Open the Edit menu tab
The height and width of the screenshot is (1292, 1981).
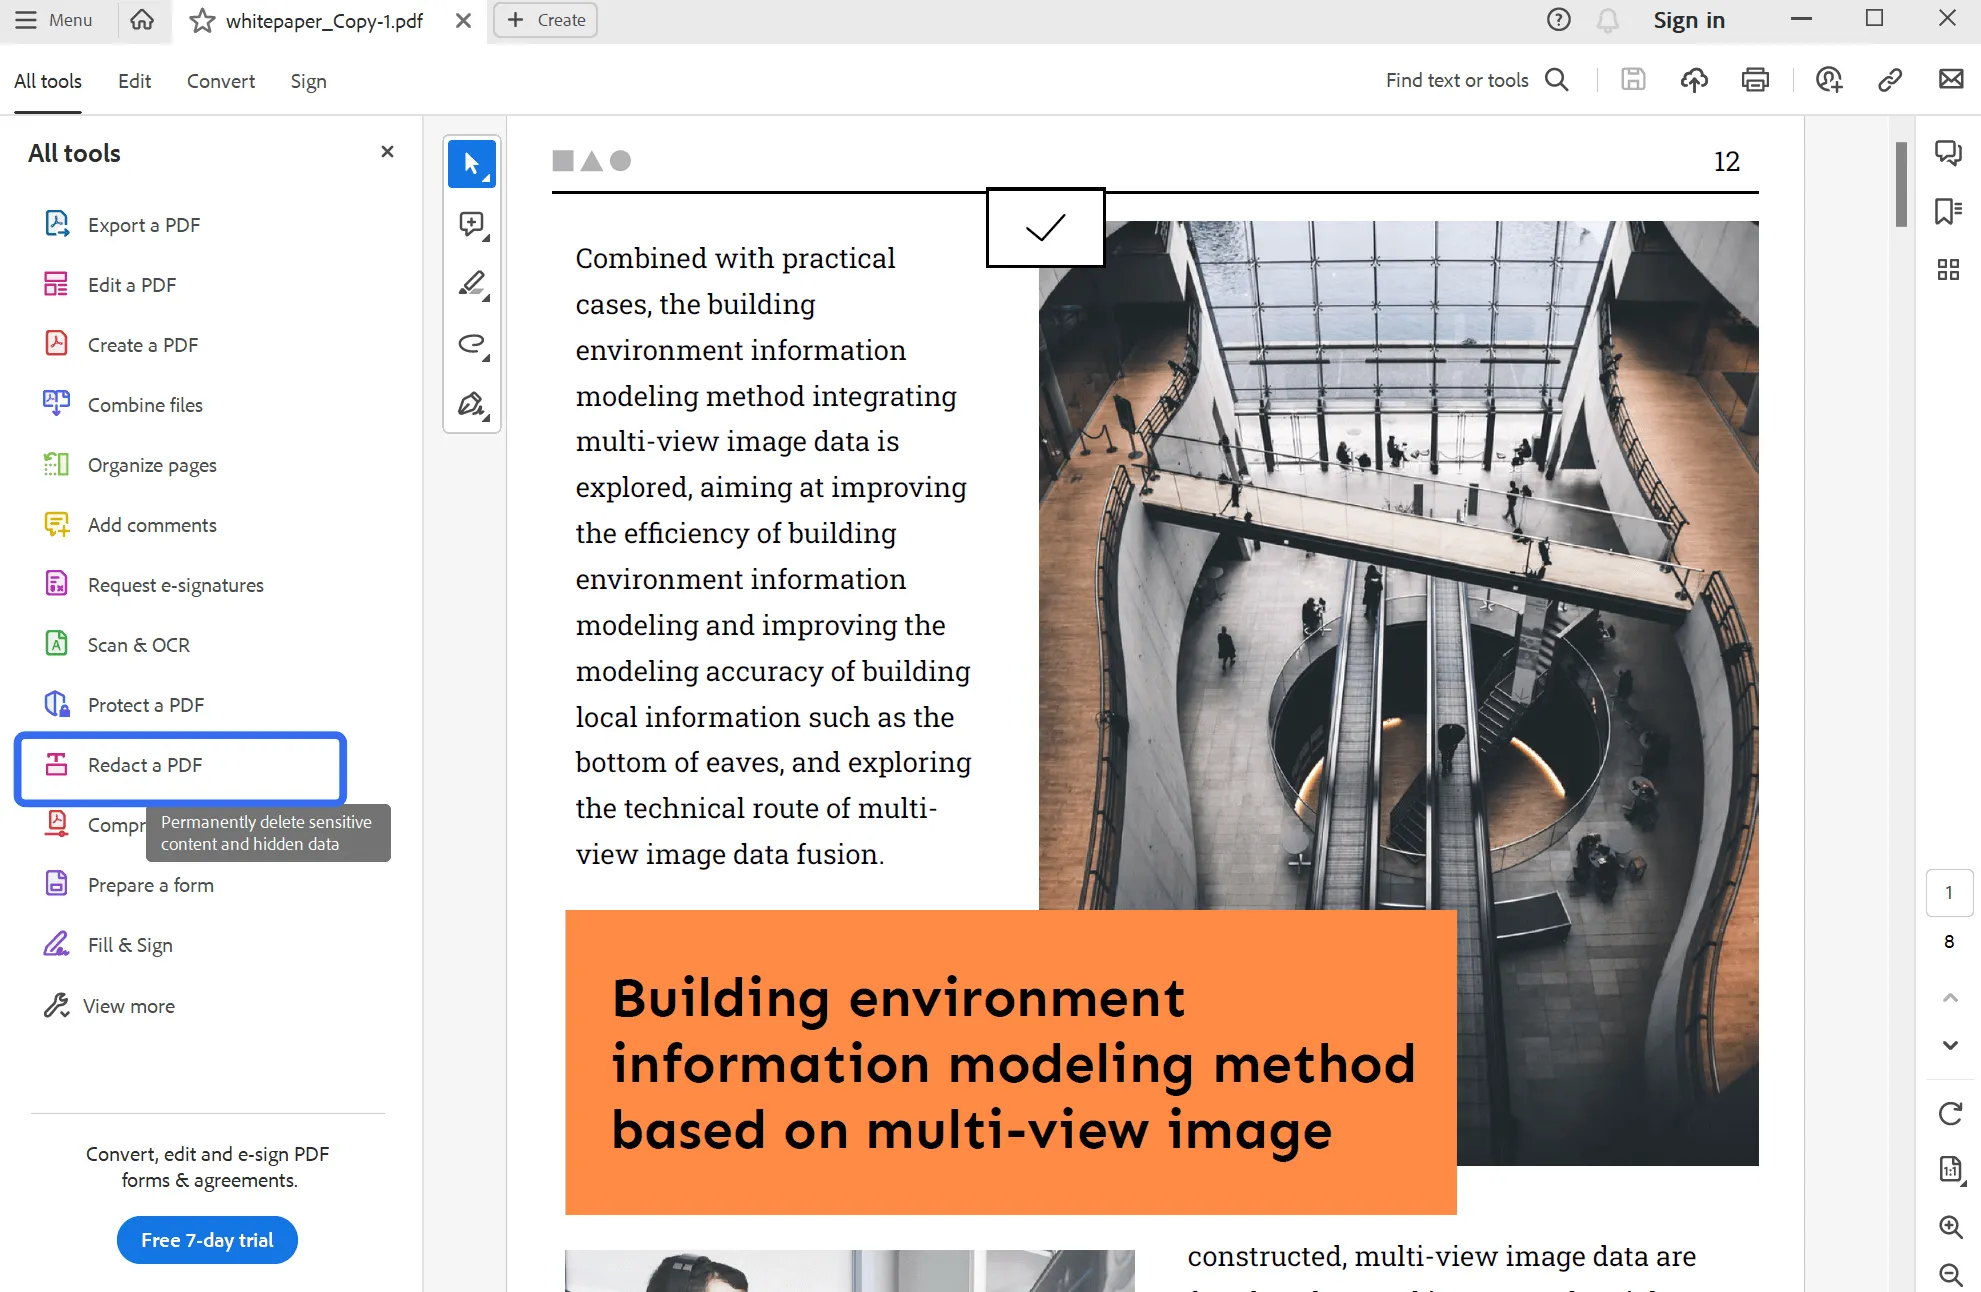point(134,81)
